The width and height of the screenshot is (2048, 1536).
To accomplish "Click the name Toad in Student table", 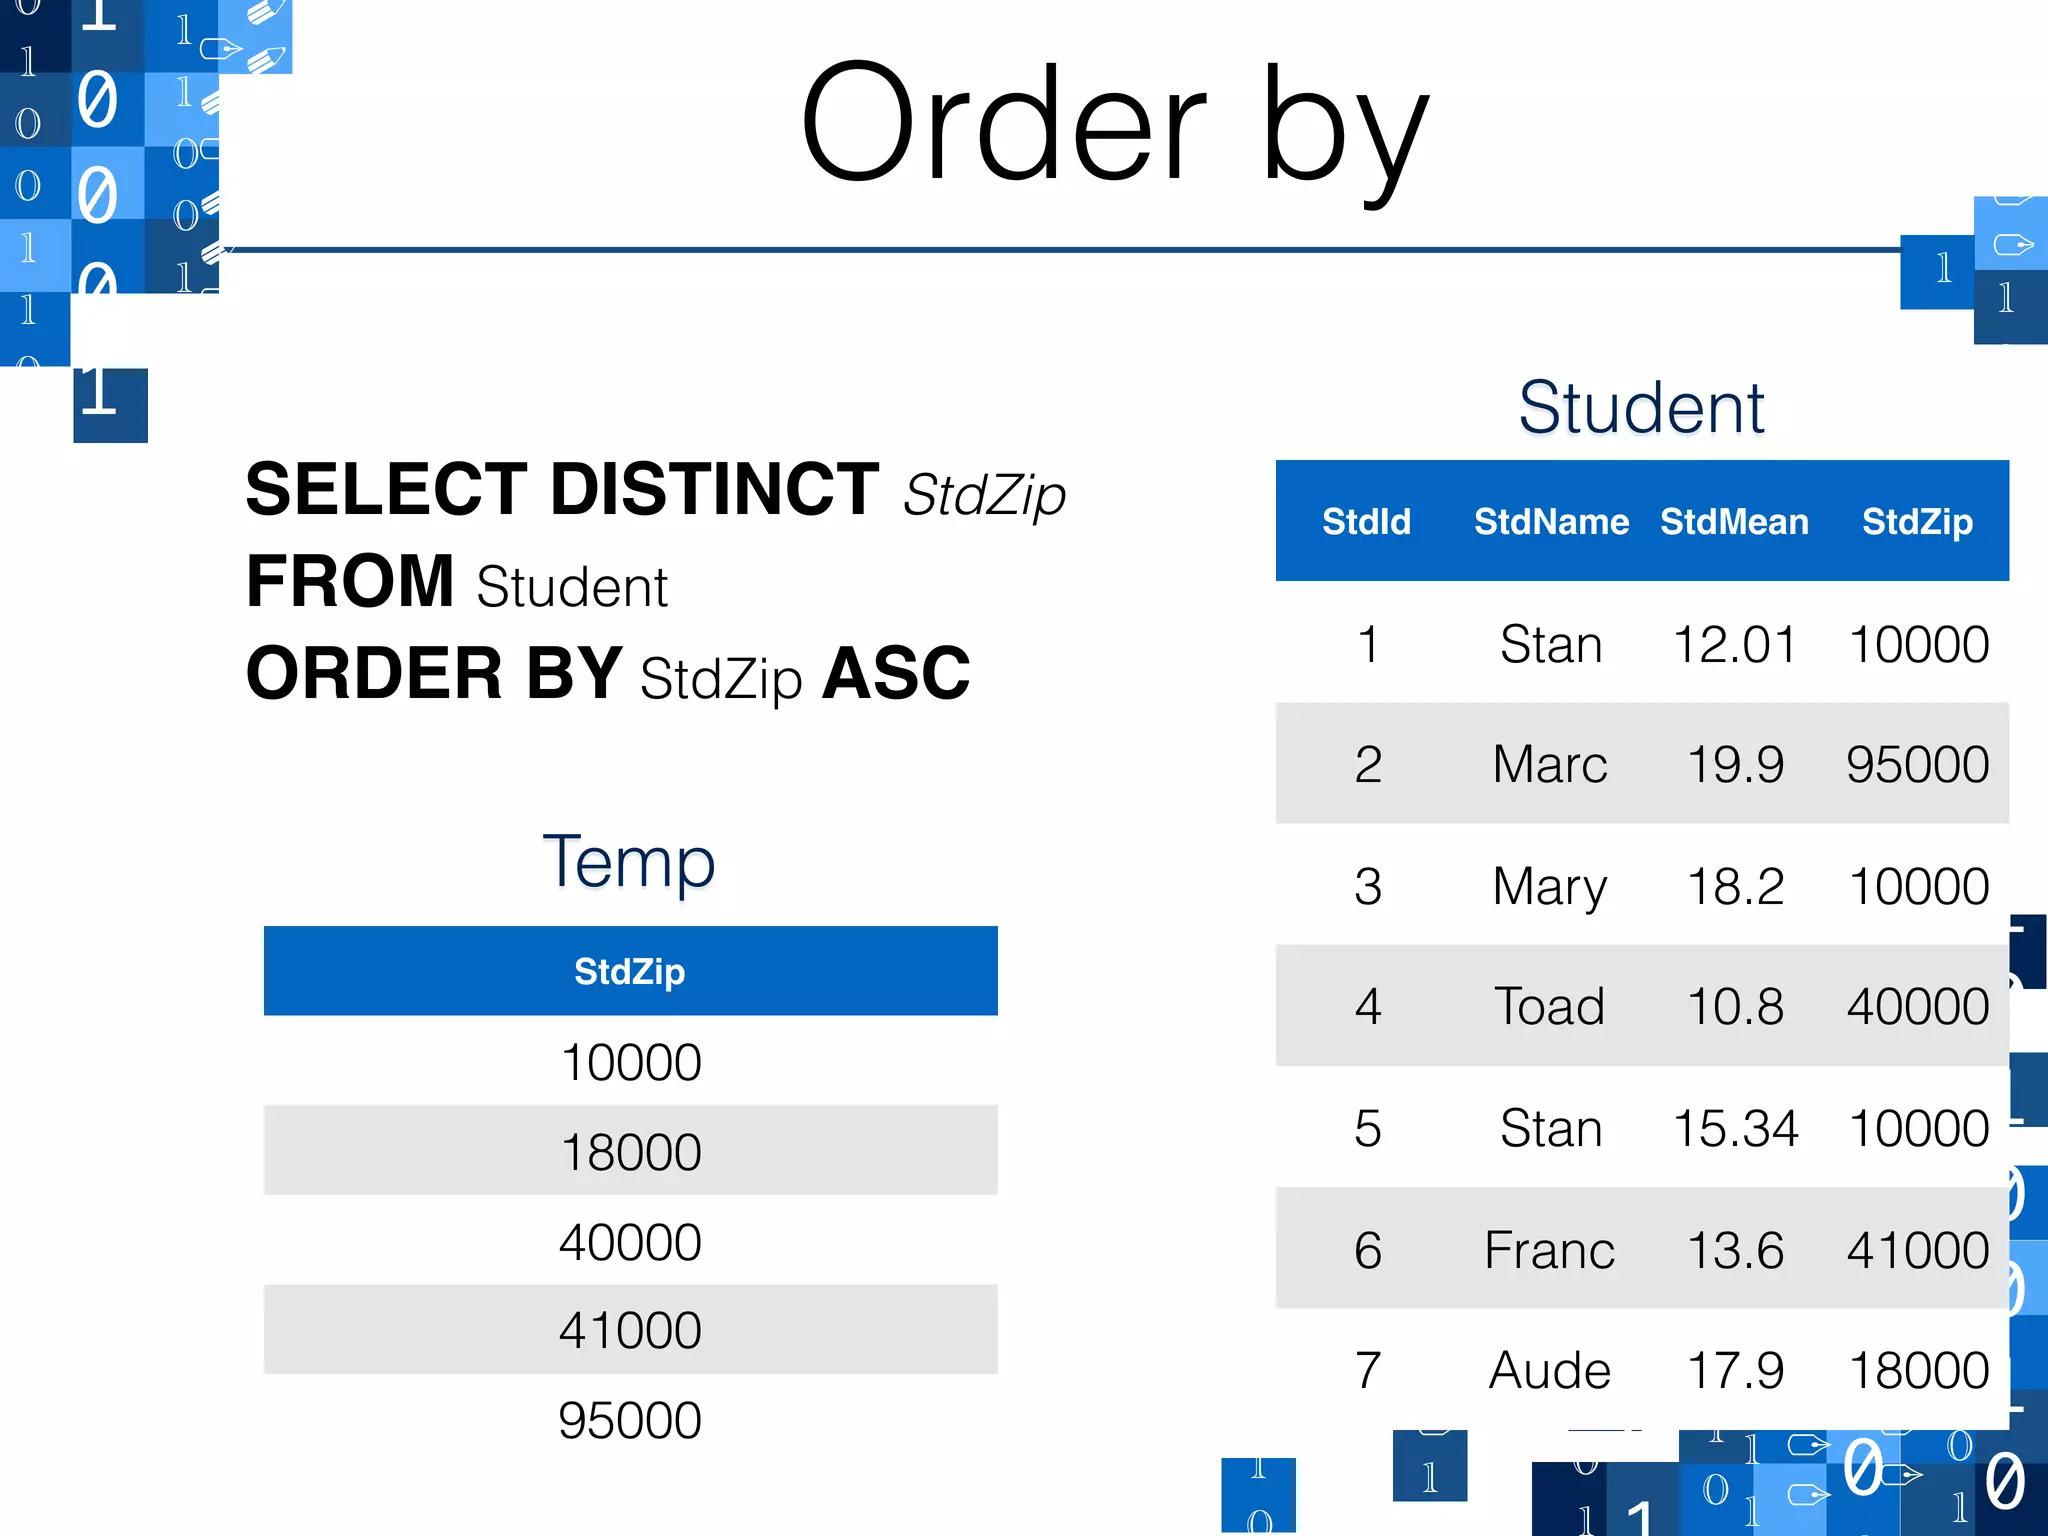I will (x=1550, y=1006).
